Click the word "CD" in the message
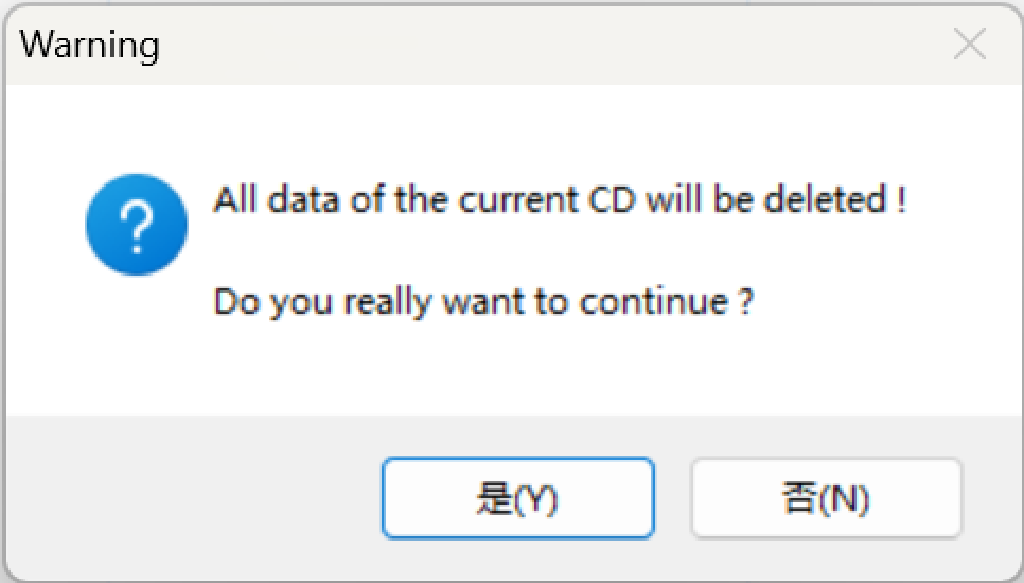The width and height of the screenshot is (1024, 583). tap(609, 200)
